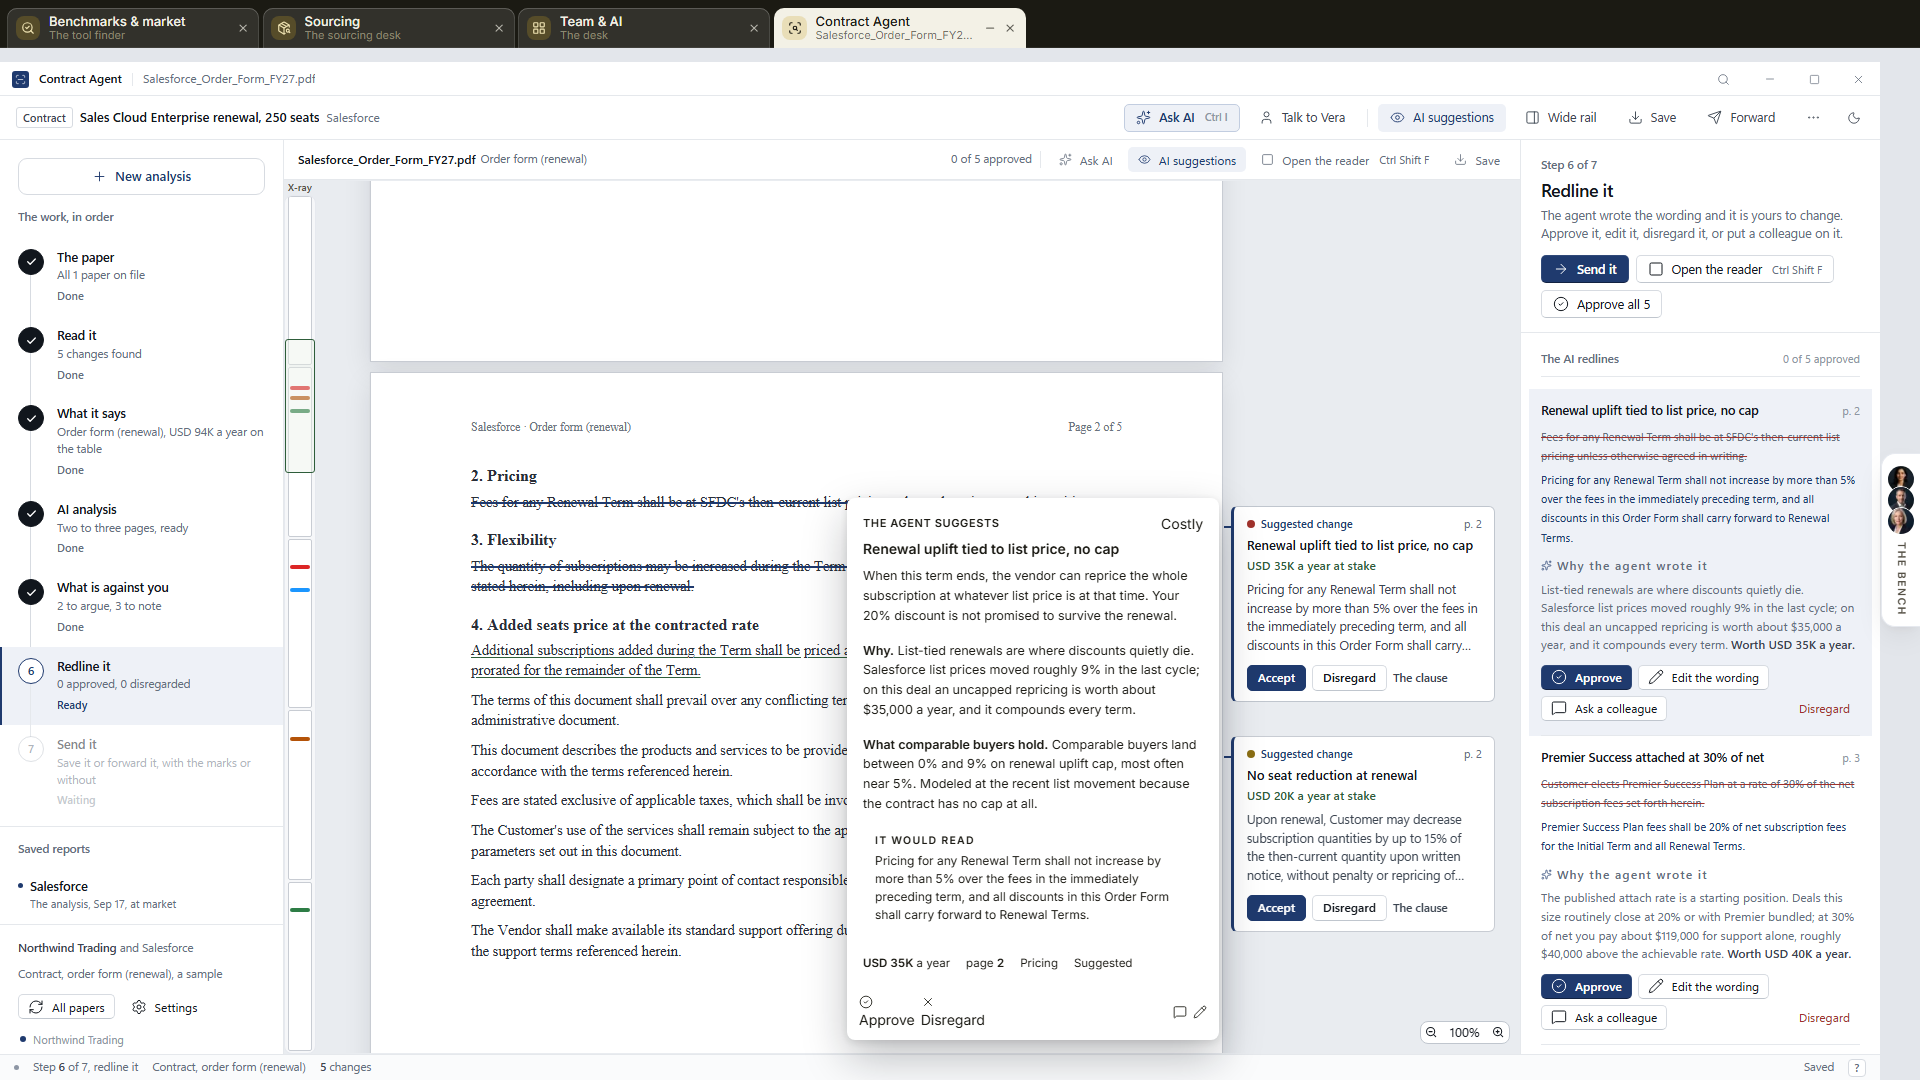Tick the Open the reader checkbox in document header
This screenshot has width=1920, height=1080.
1267,160
